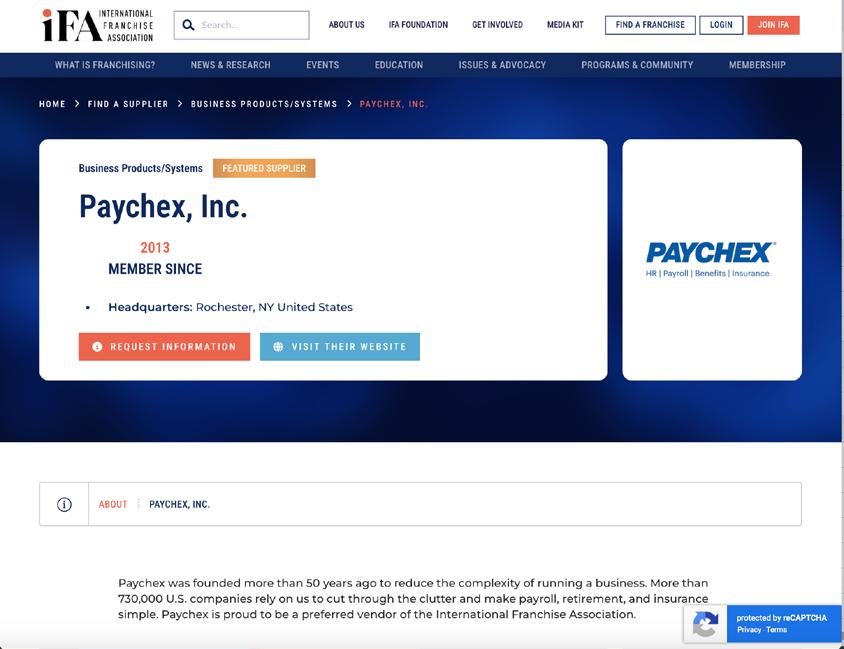The width and height of the screenshot is (844, 649).
Task: Go to Home in the breadcrumb
Action: pos(52,104)
